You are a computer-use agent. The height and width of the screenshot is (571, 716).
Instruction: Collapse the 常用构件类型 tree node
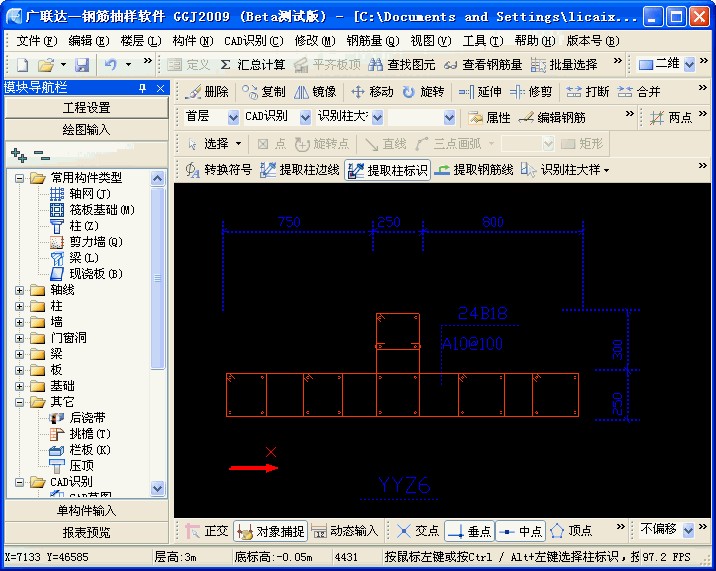point(20,178)
